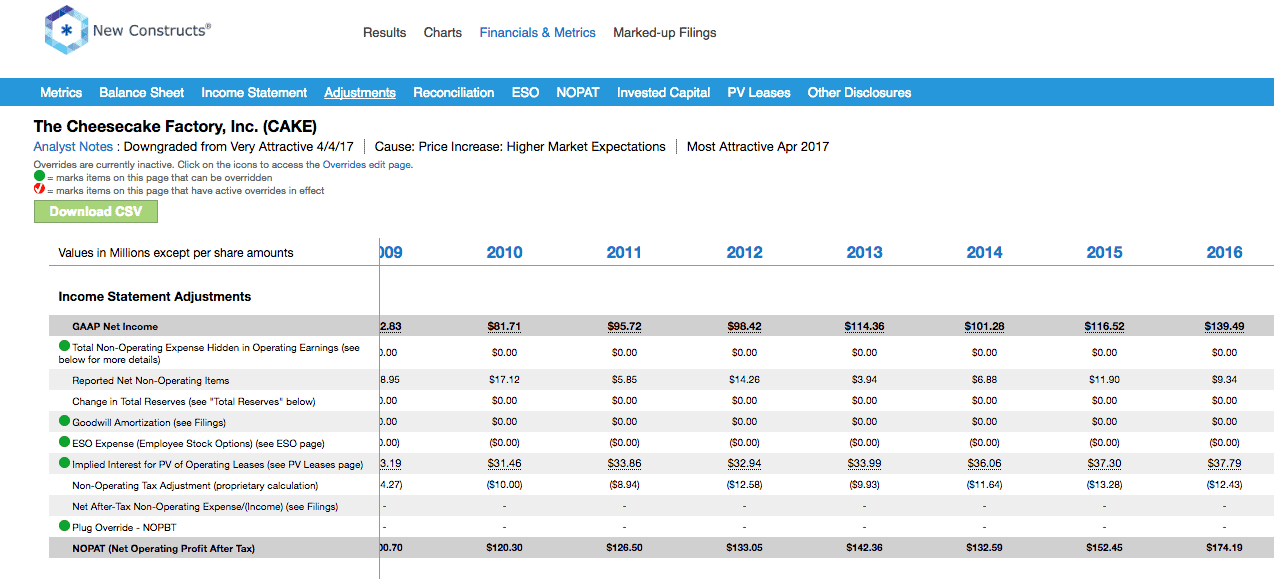Click GAAP Net Income value $98.42
The image size is (1274, 579).
(745, 327)
